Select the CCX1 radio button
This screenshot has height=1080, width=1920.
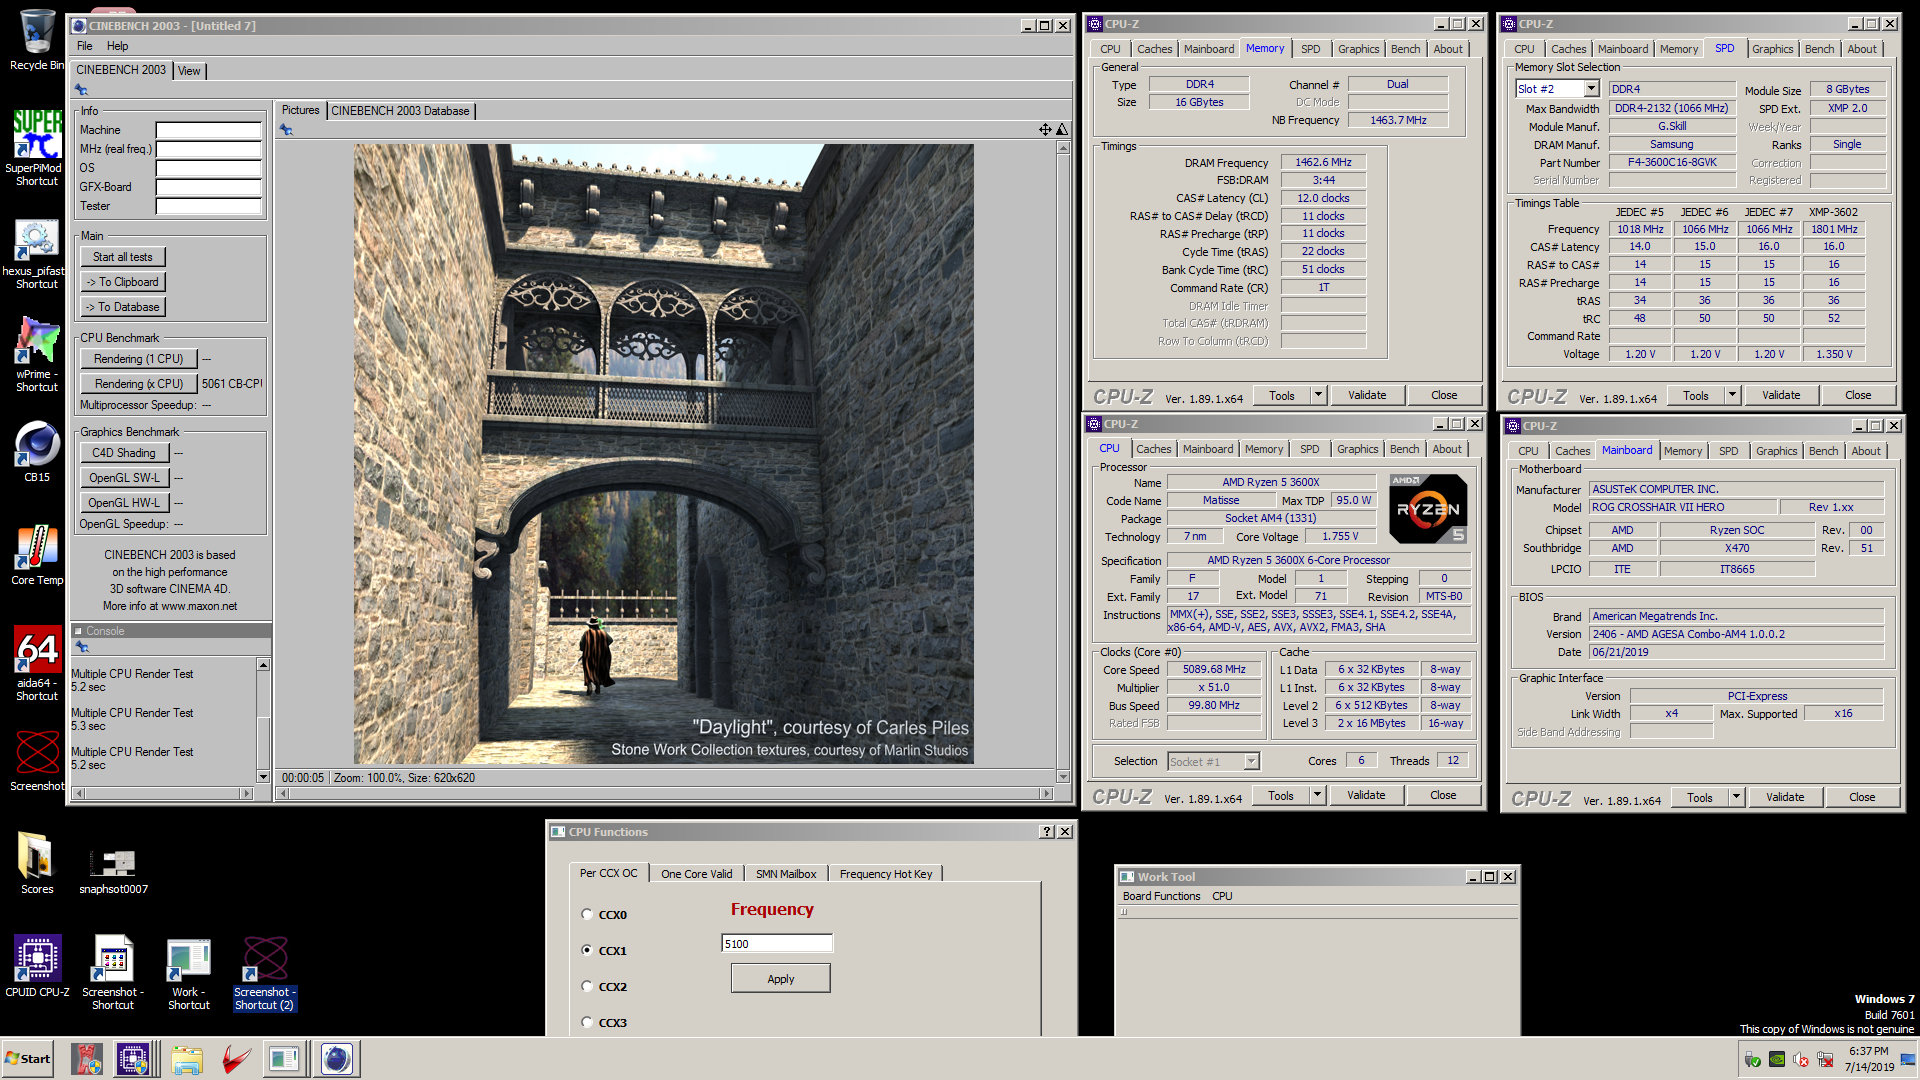[x=587, y=950]
